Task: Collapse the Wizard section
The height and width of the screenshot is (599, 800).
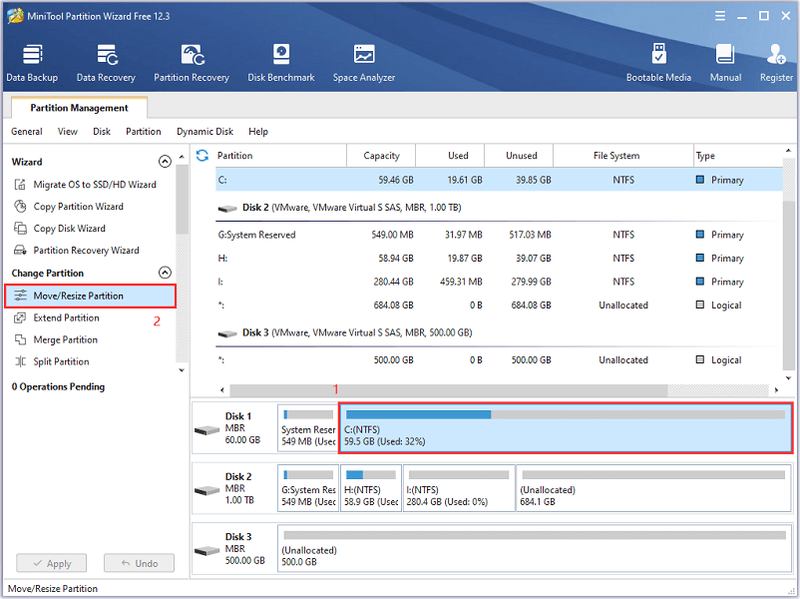Action: tap(165, 162)
